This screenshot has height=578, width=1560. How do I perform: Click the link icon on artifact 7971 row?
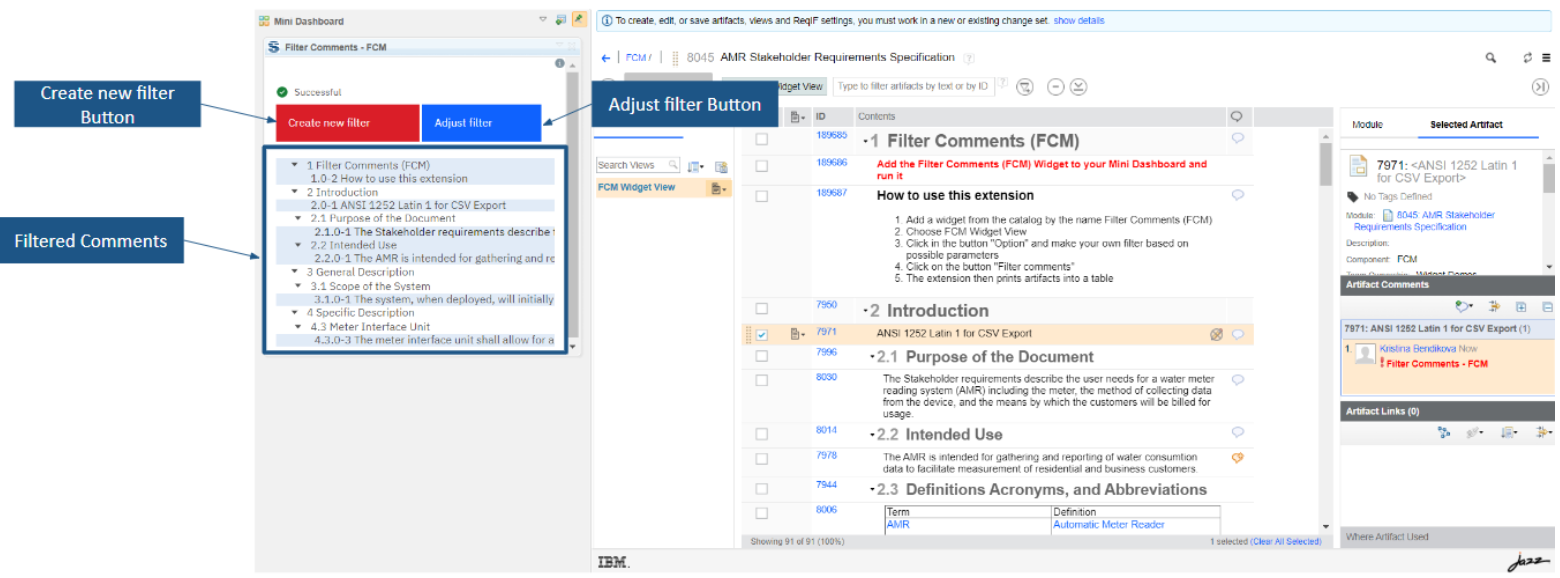pos(1216,335)
